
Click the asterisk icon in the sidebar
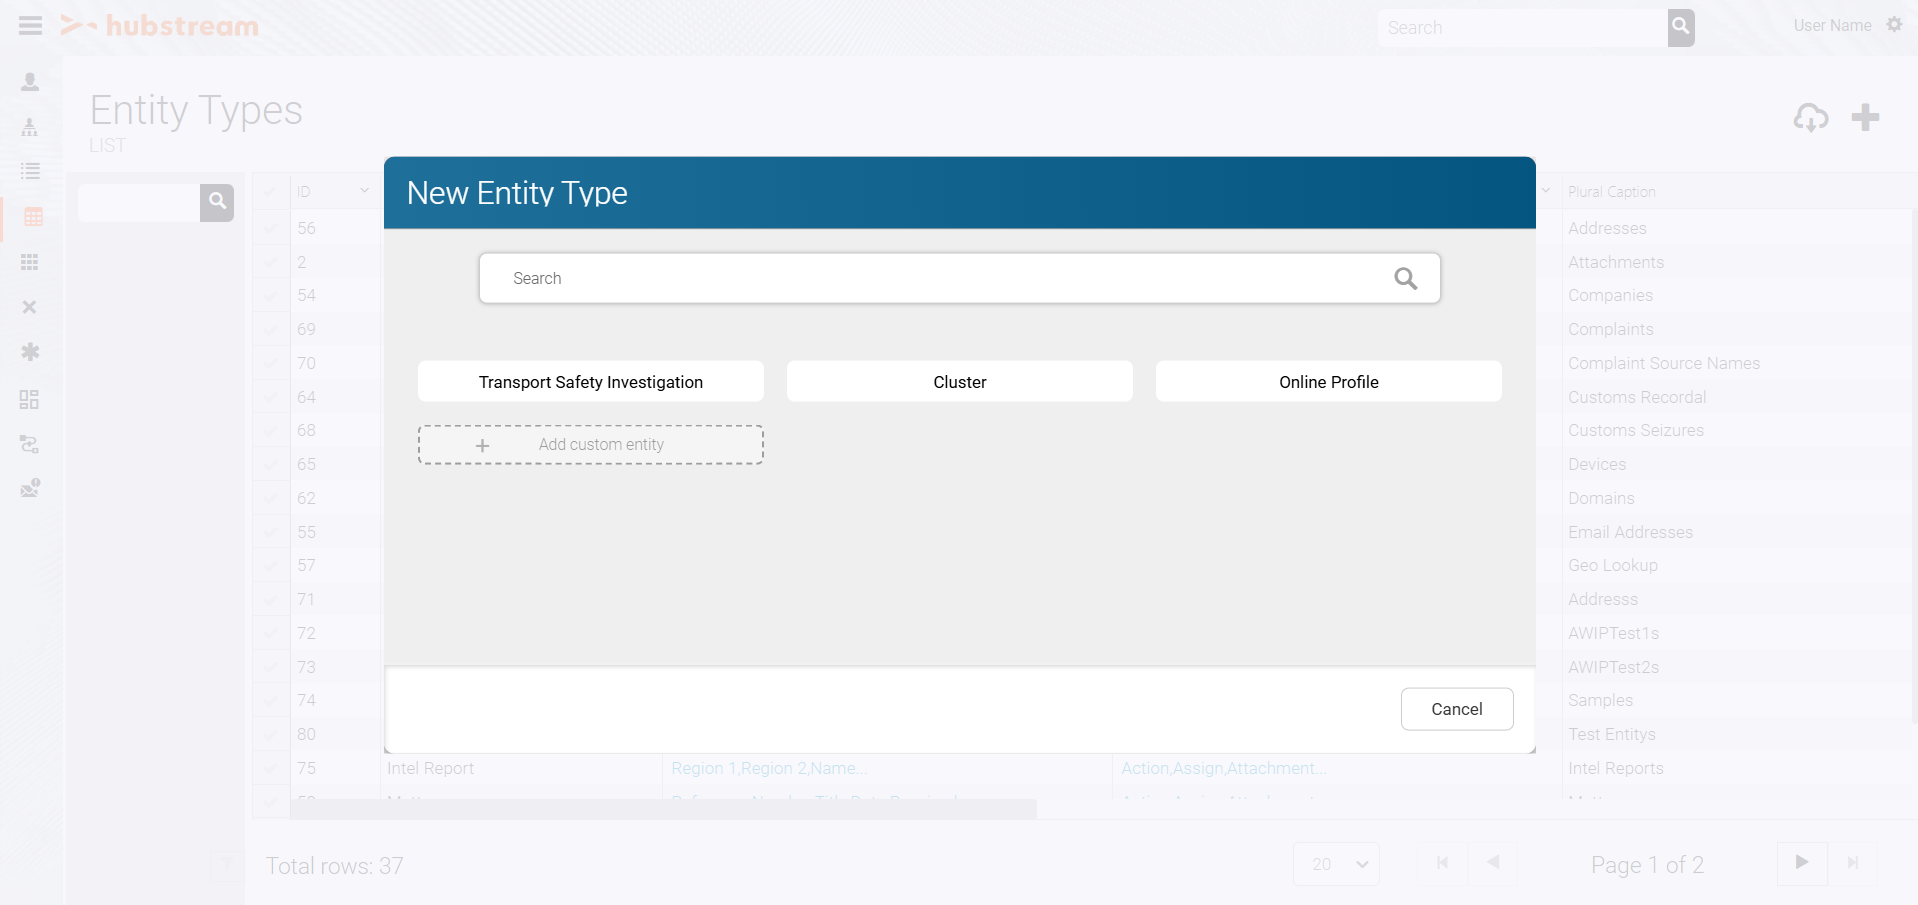tap(30, 352)
